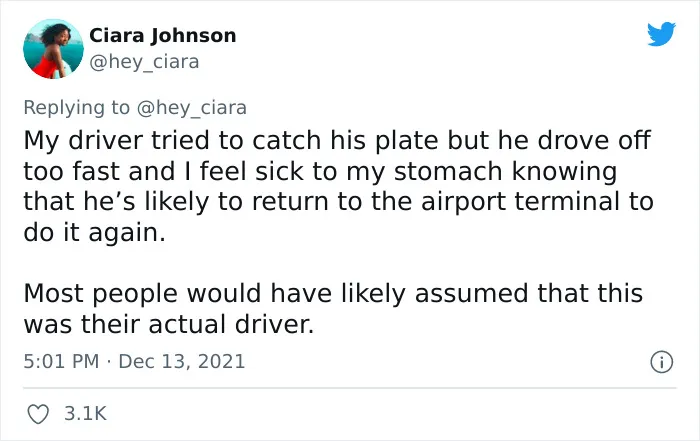Click the line 'was their actual driver.'

click(x=169, y=325)
